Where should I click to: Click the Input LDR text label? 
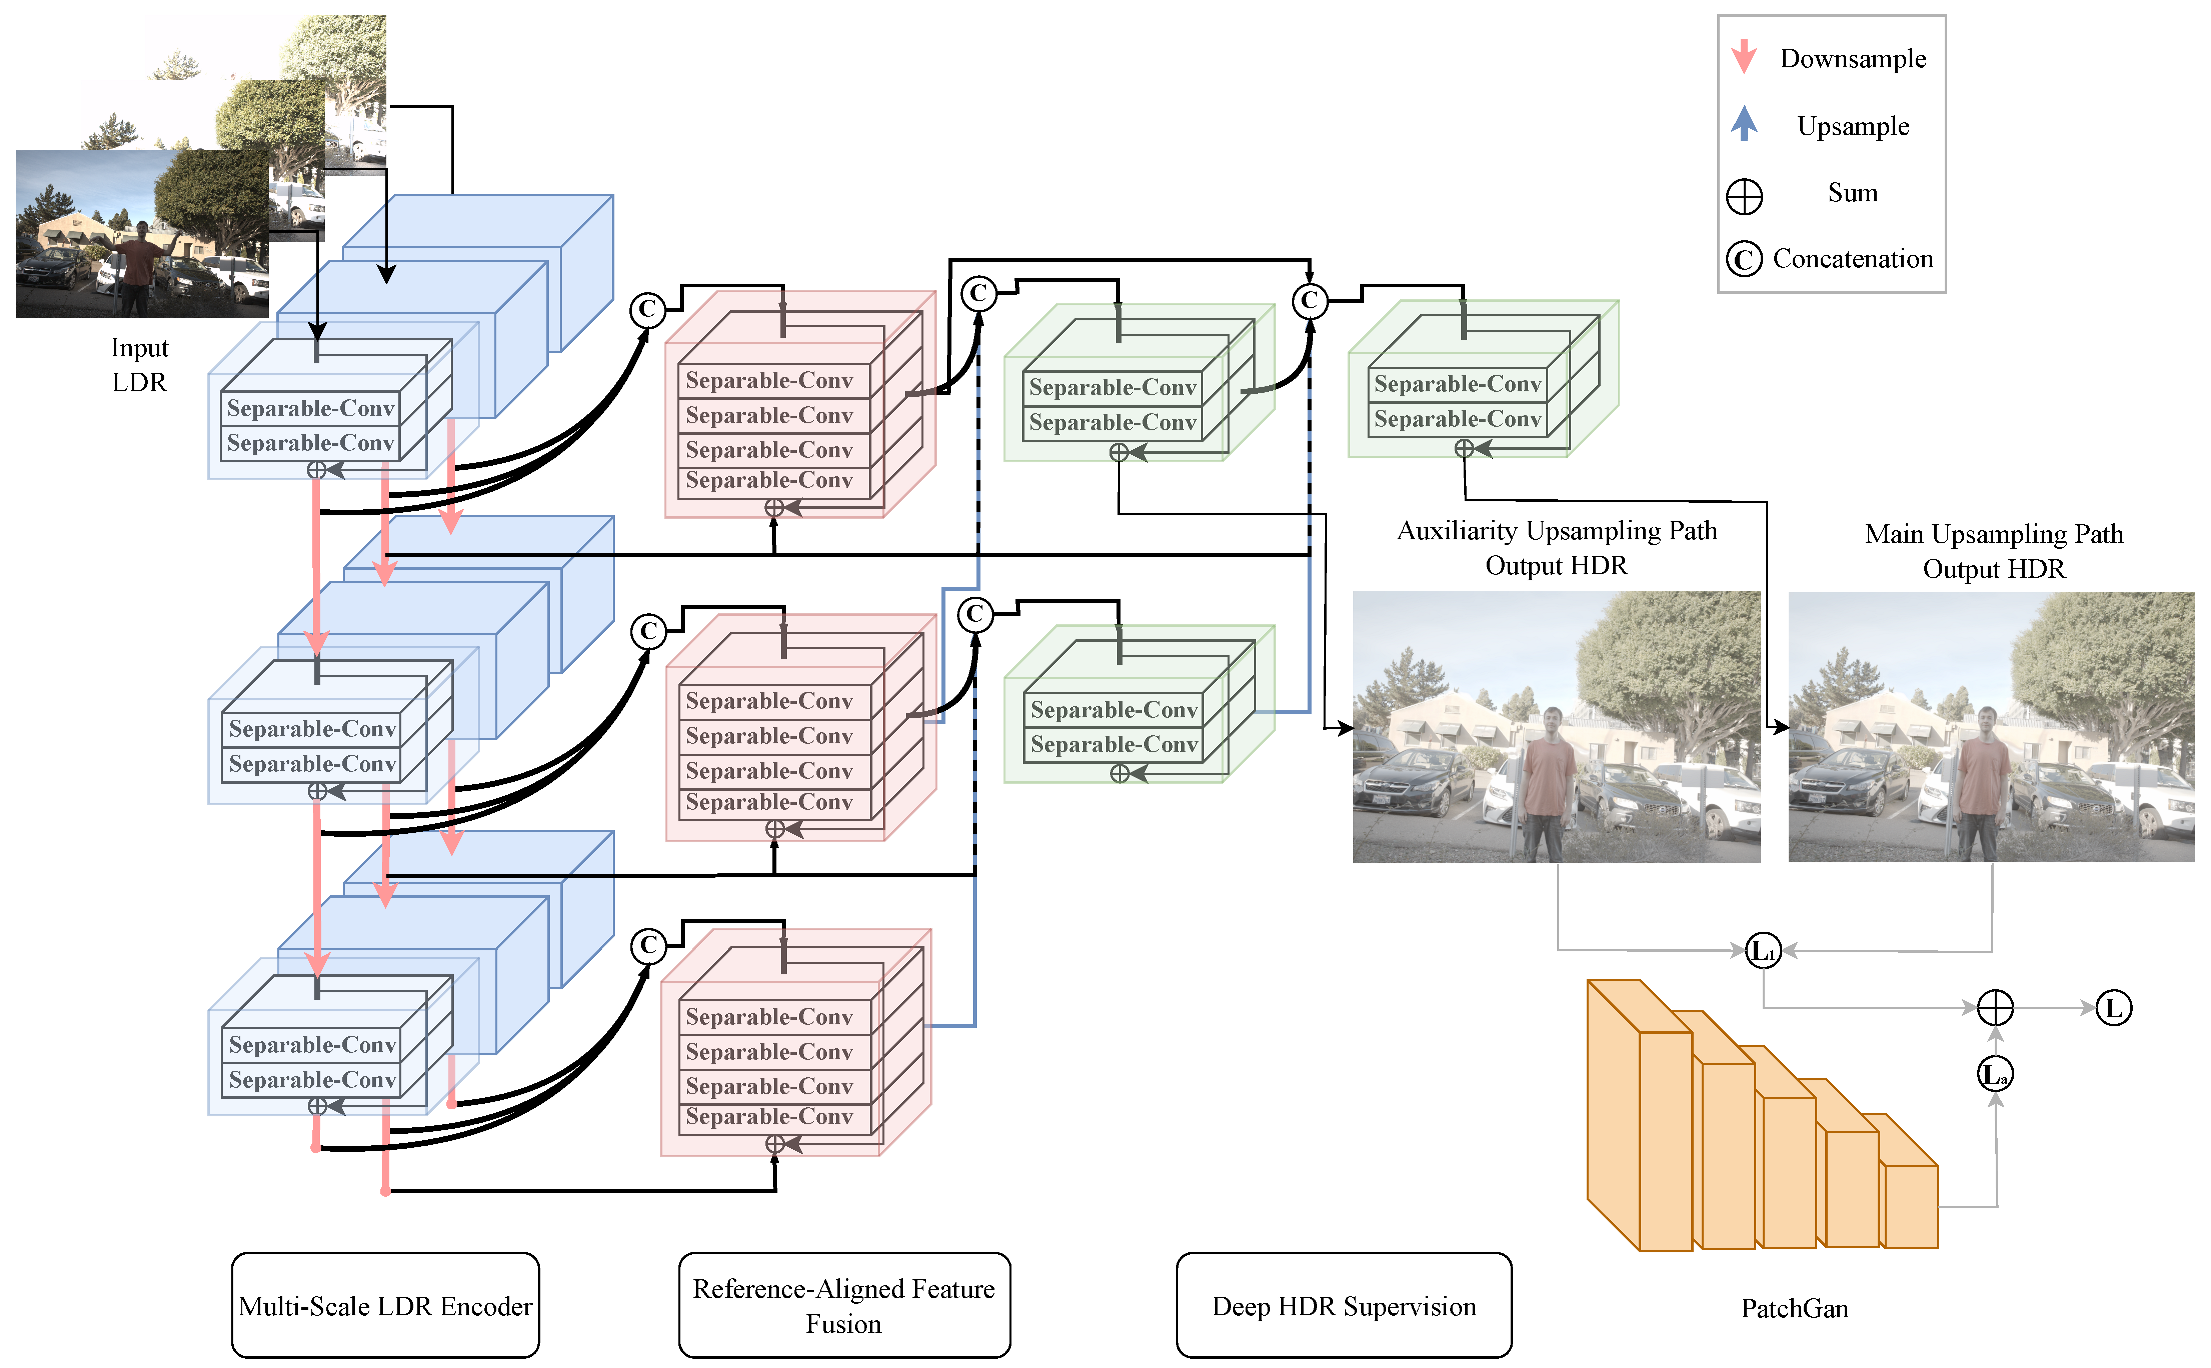point(139,365)
